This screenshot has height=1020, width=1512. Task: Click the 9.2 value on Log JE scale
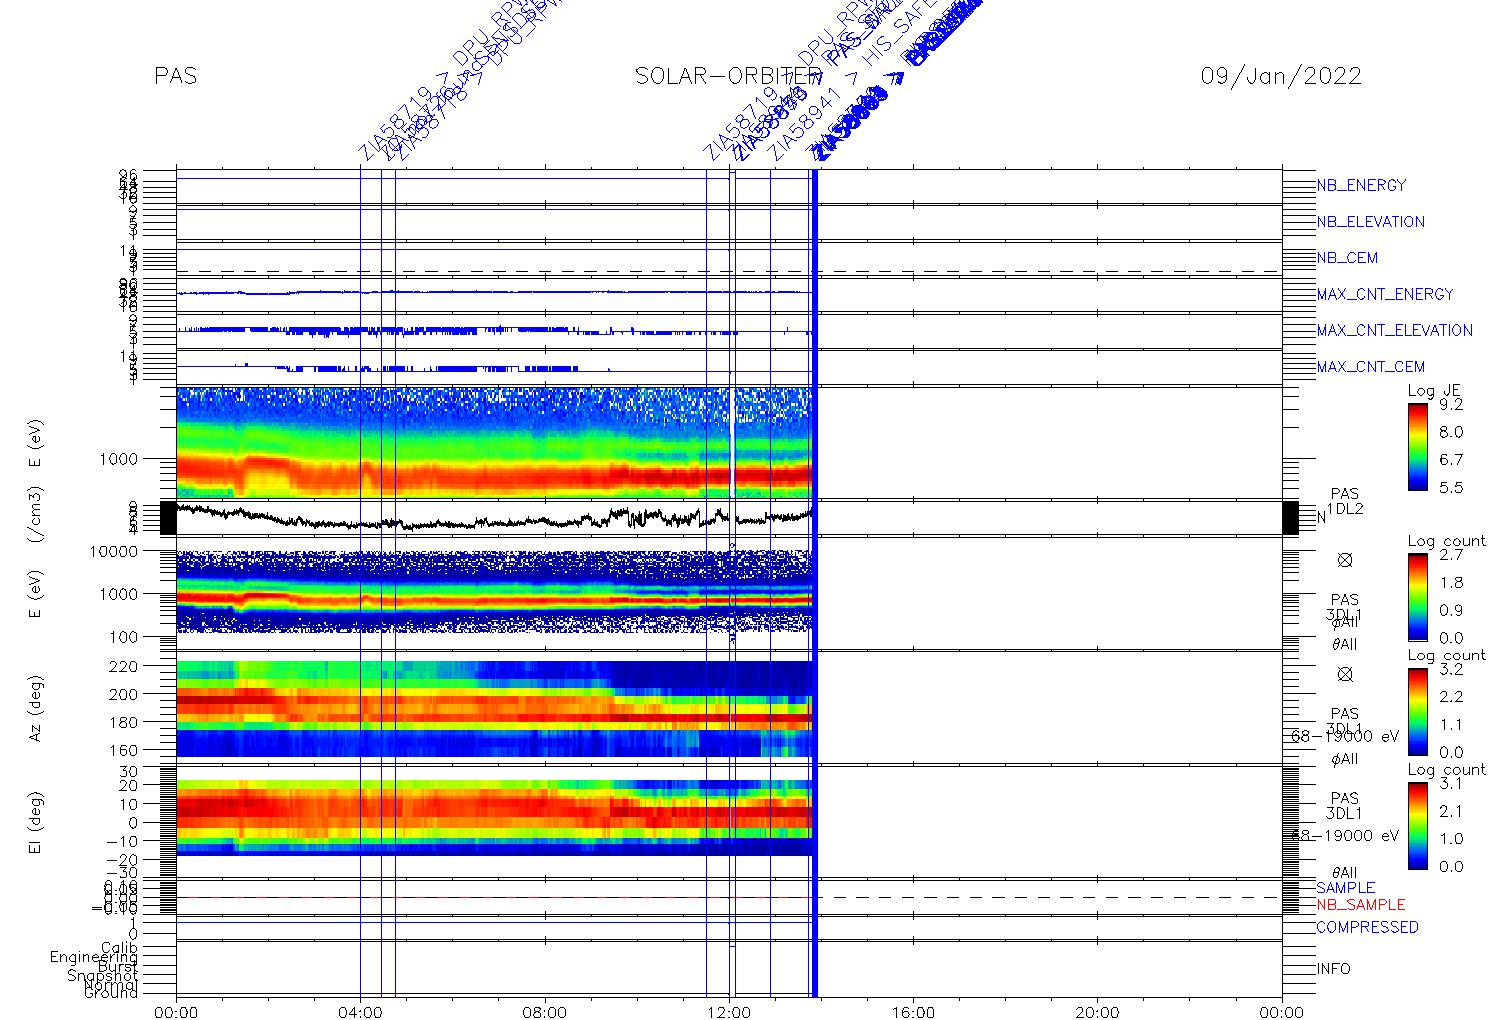pyautogui.click(x=1450, y=405)
